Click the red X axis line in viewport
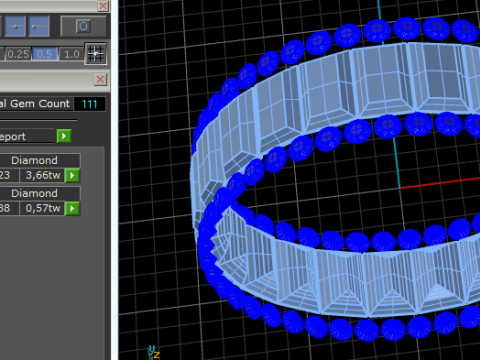Screen dimensions: 480x360 coord(440,183)
